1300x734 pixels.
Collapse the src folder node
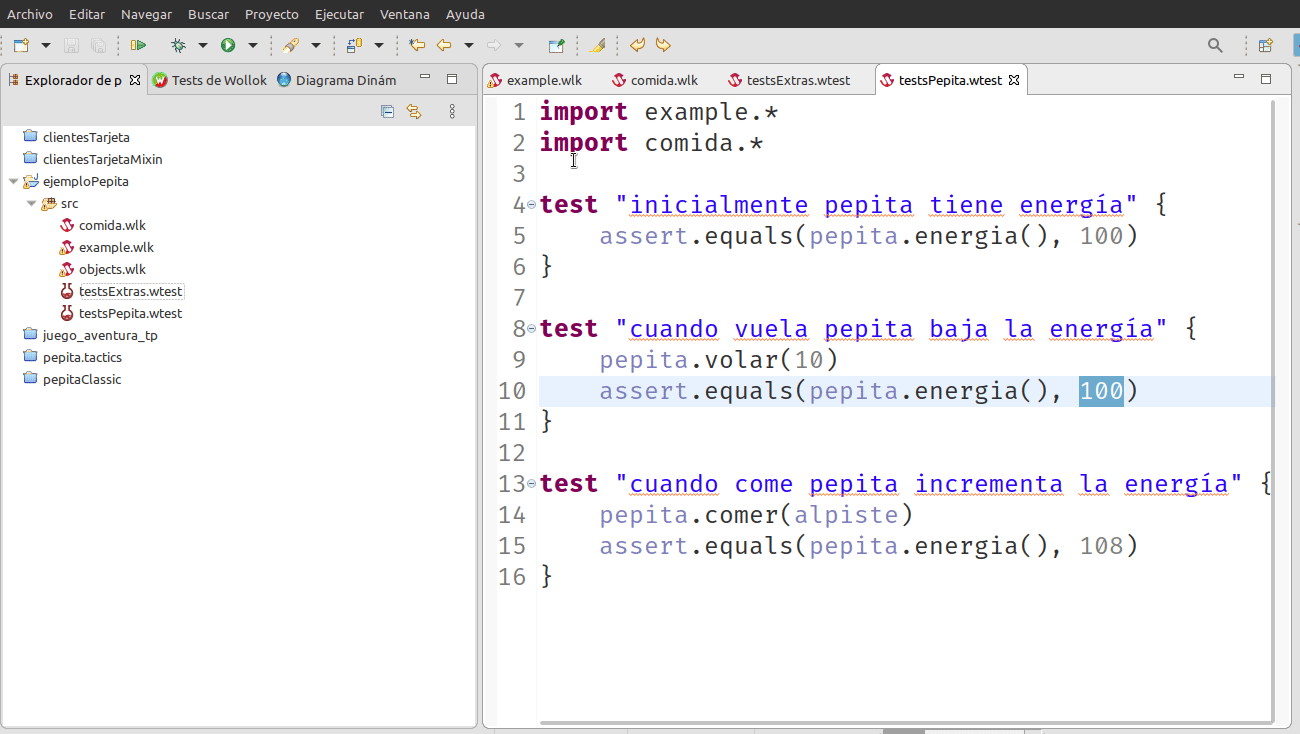31,204
